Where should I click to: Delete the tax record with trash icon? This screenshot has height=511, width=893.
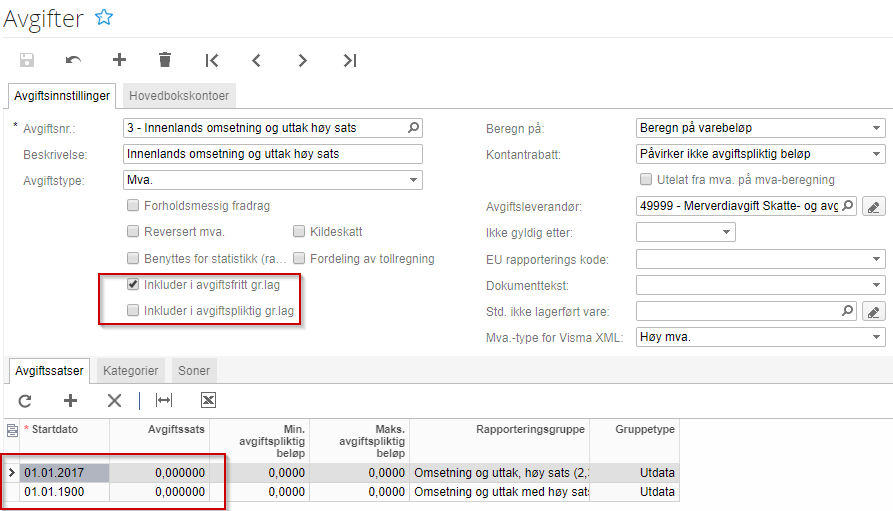[x=165, y=60]
